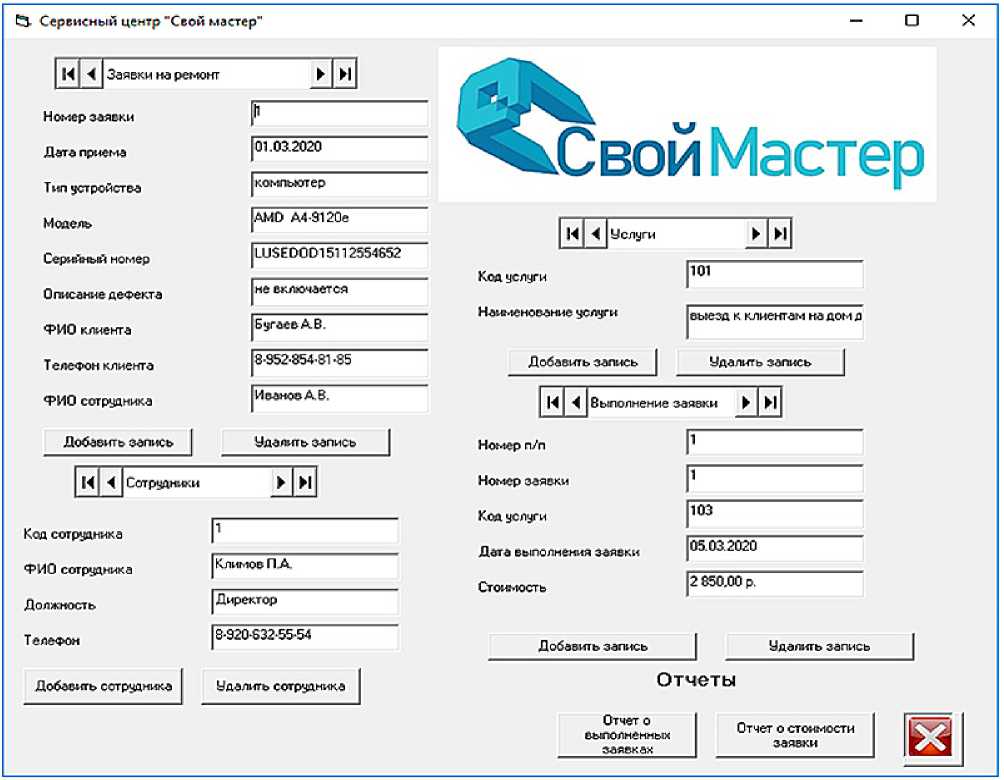Click Код услуги field with 103
The height and width of the screenshot is (780, 1004).
tap(775, 513)
